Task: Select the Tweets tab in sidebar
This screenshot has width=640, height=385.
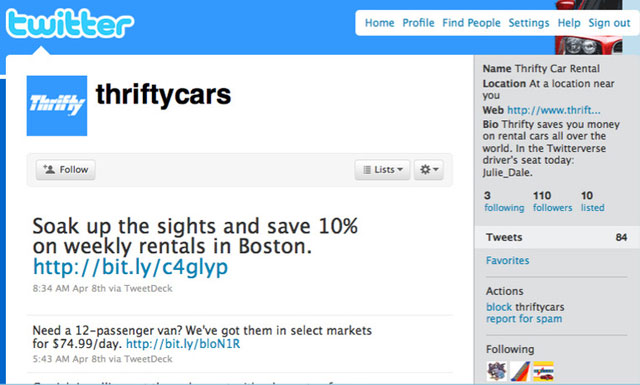Action: pos(557,237)
